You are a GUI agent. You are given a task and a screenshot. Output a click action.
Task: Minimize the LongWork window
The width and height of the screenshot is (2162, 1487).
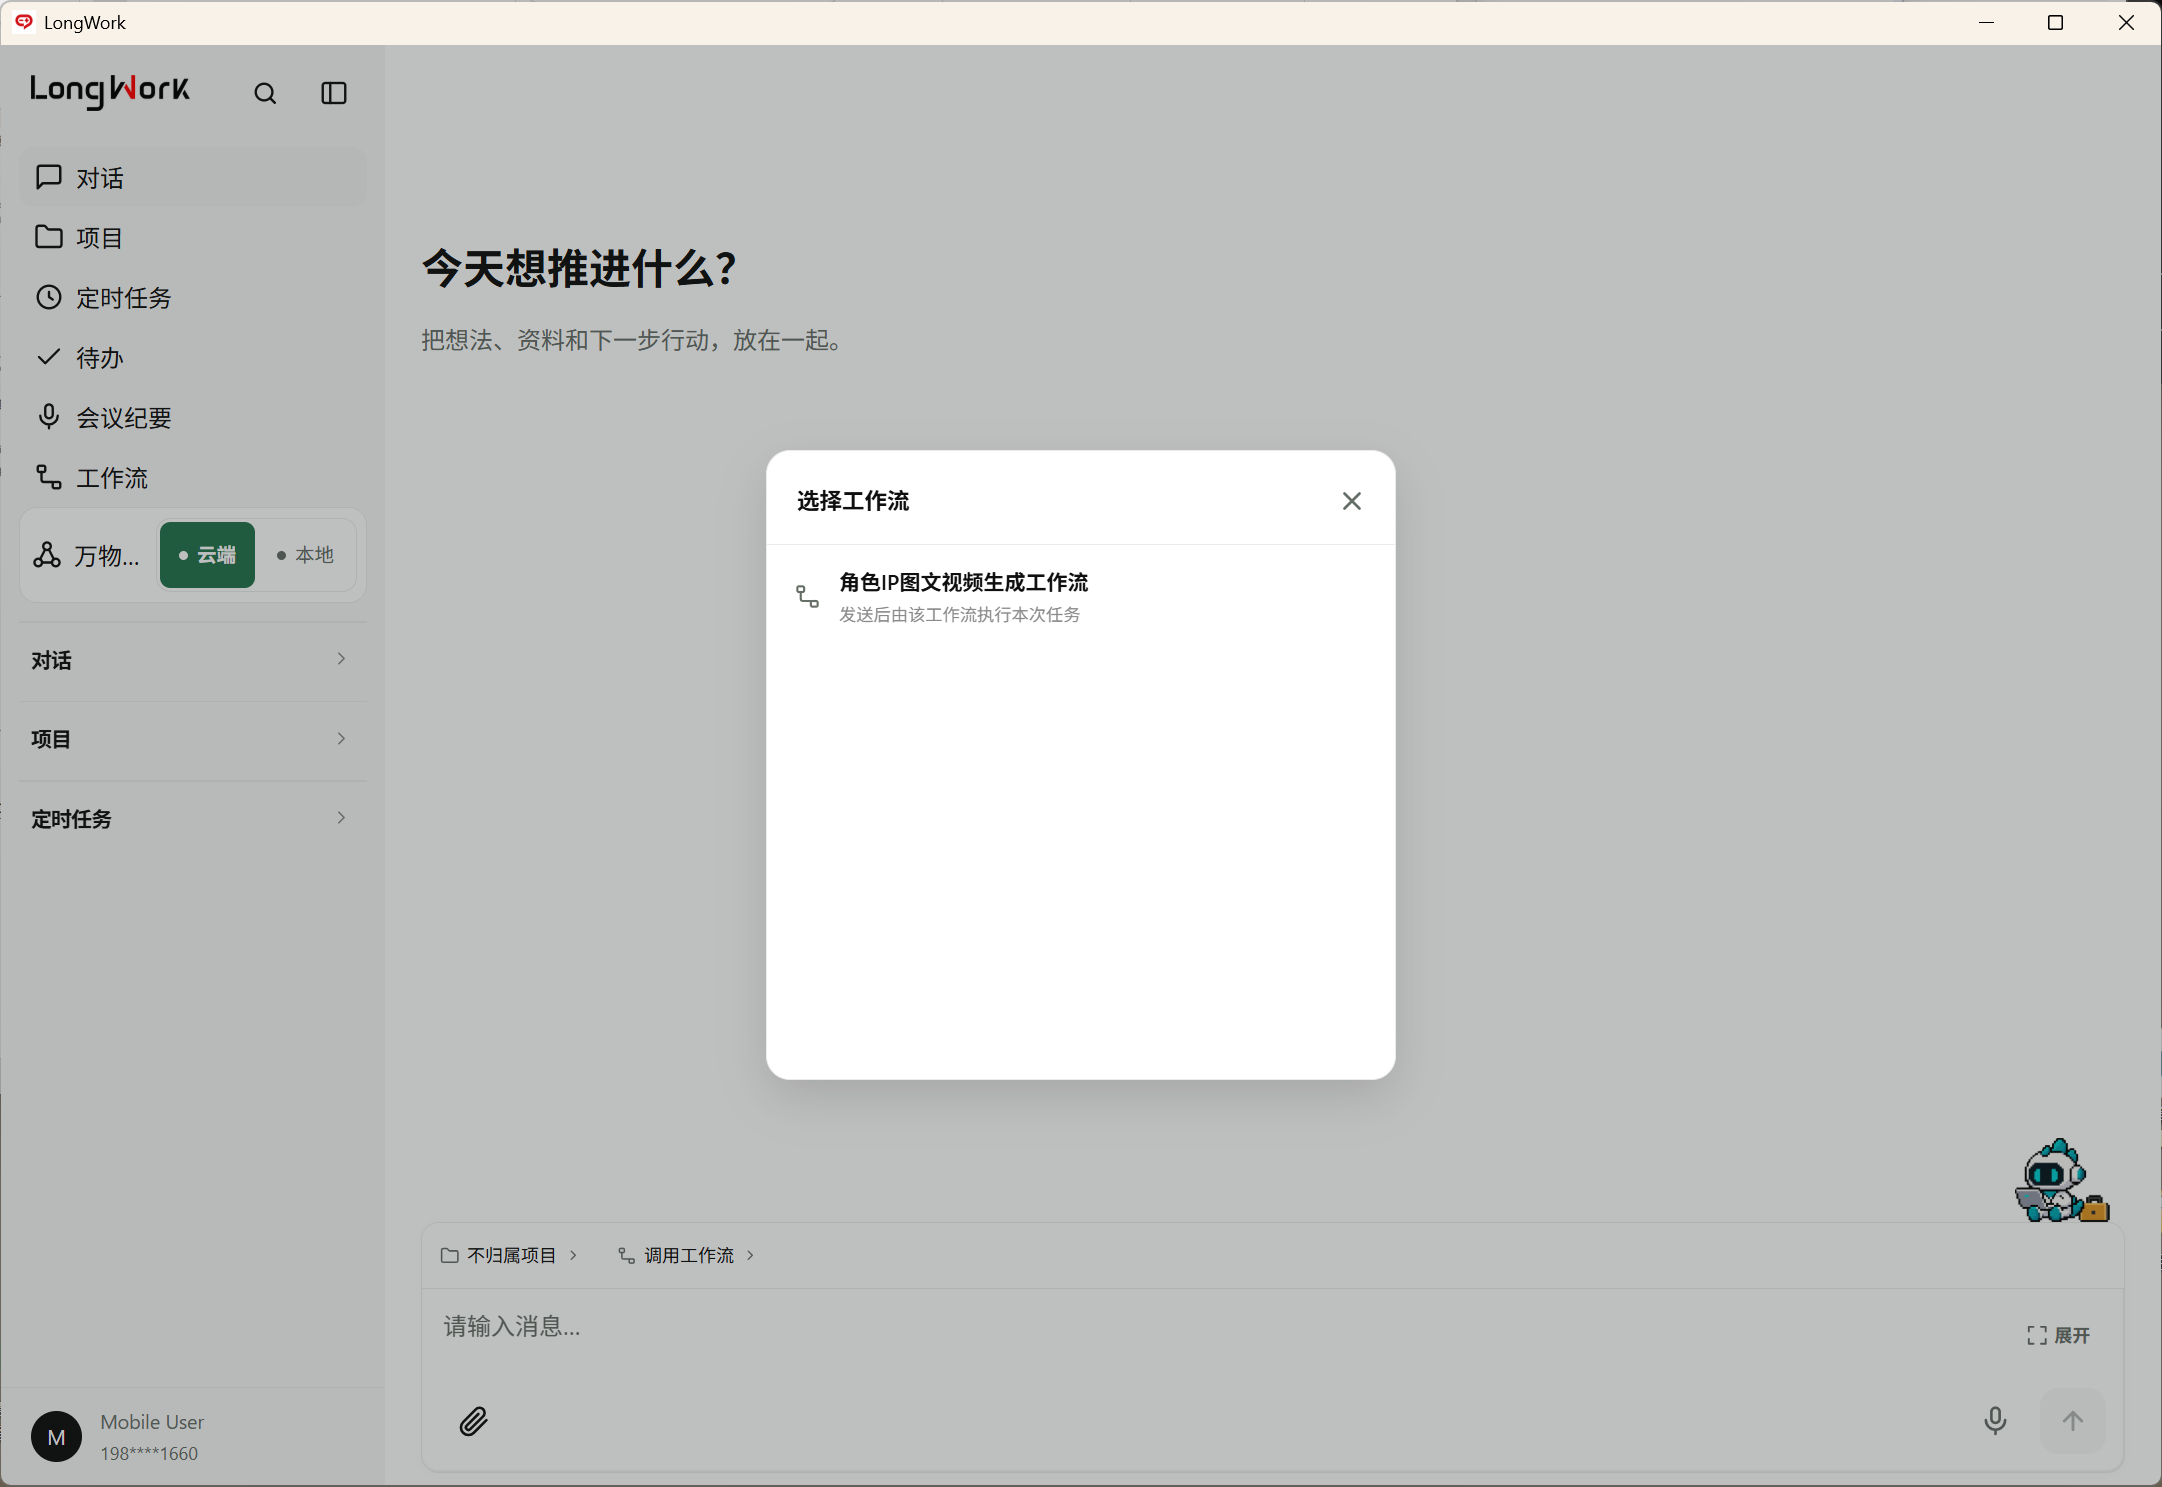(x=1986, y=22)
